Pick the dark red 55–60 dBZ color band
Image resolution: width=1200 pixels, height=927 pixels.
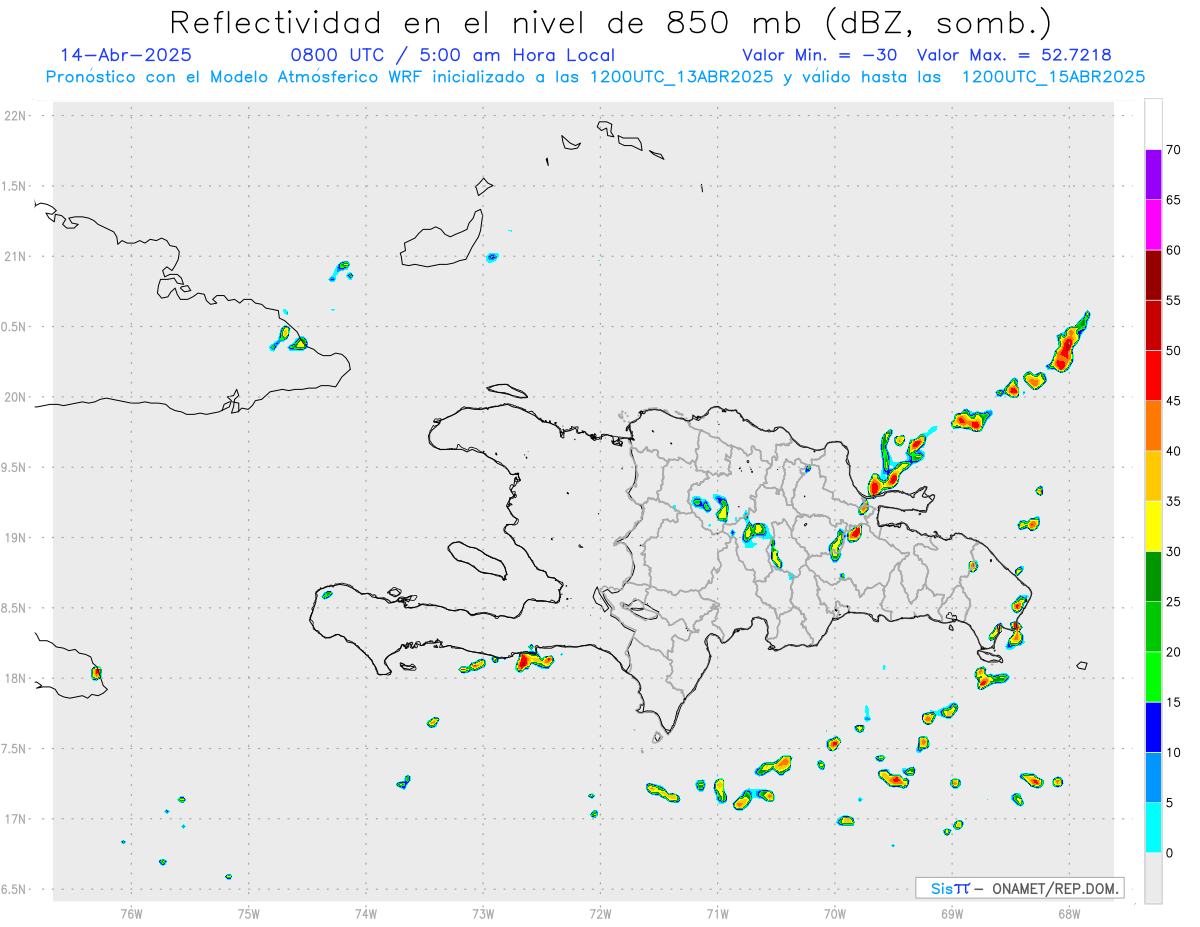coord(1153,275)
